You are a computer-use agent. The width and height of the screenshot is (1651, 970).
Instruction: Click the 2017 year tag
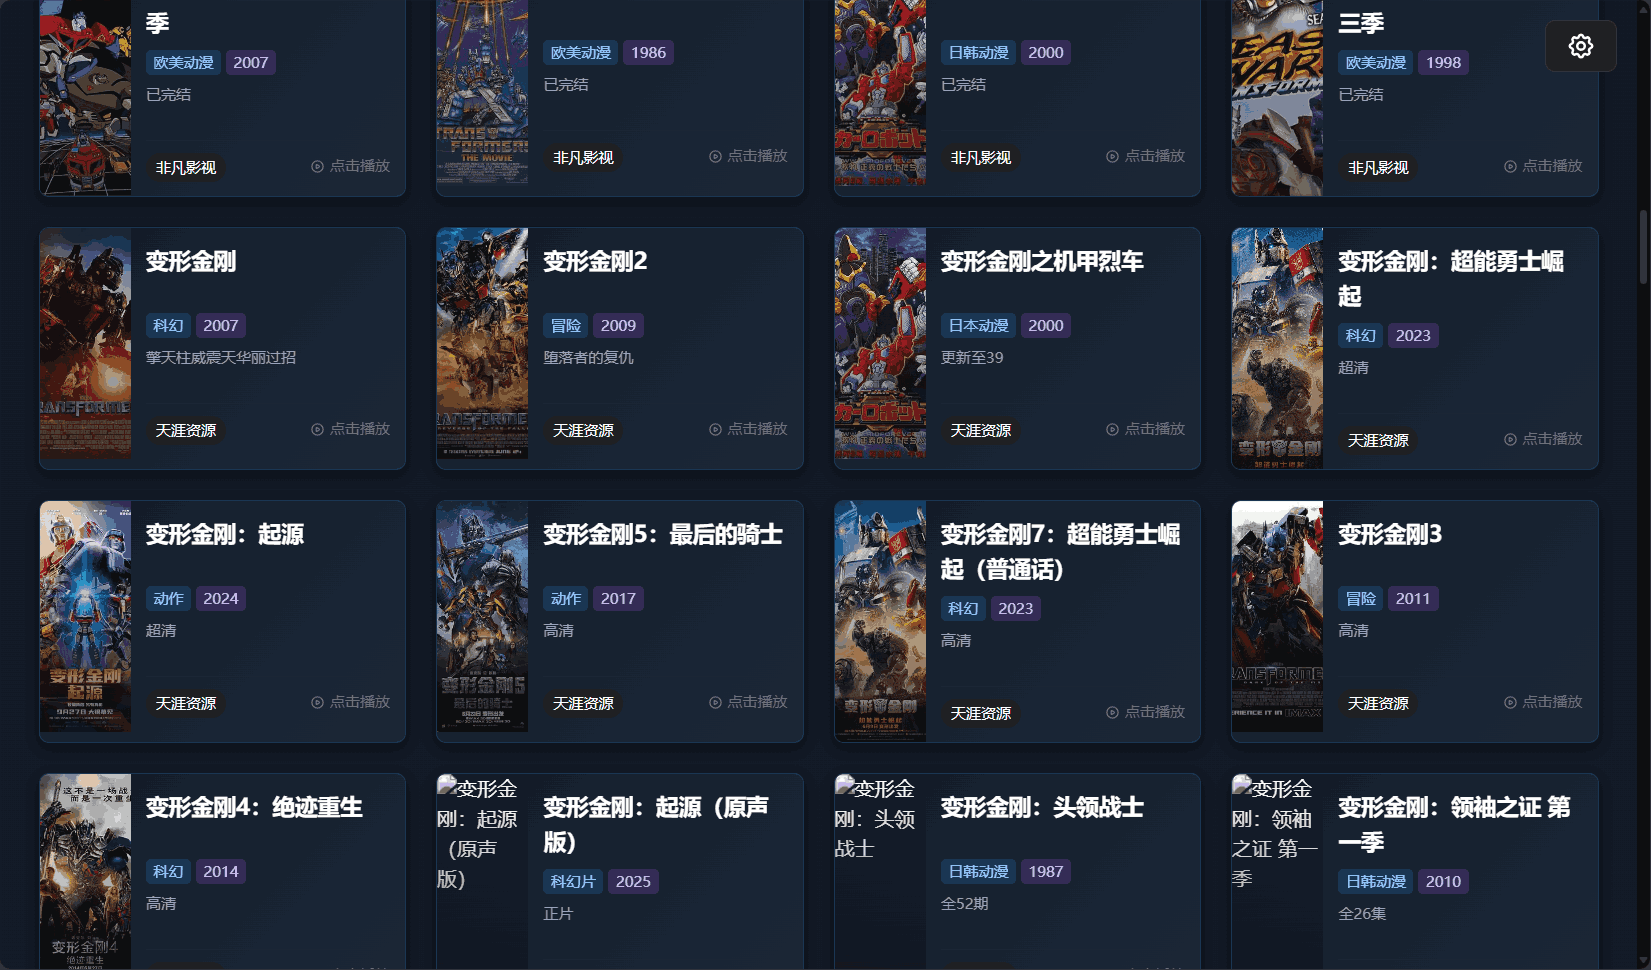pyautogui.click(x=618, y=598)
